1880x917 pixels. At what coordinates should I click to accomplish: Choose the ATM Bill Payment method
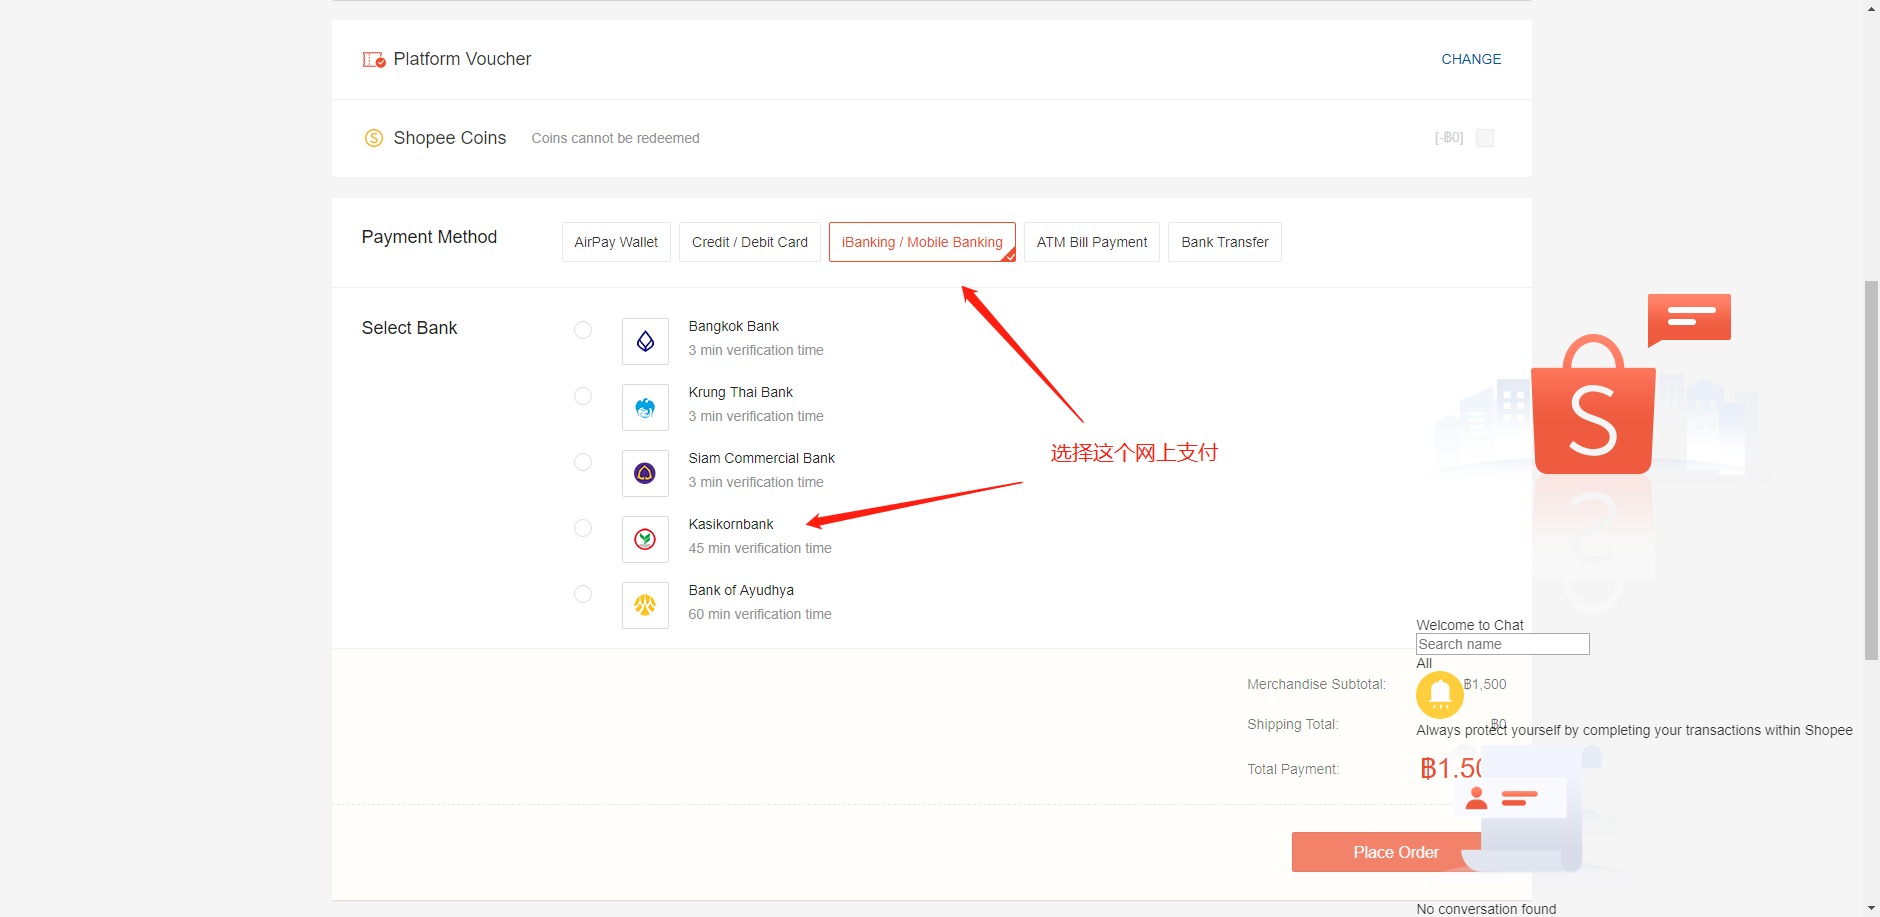pyautogui.click(x=1092, y=242)
